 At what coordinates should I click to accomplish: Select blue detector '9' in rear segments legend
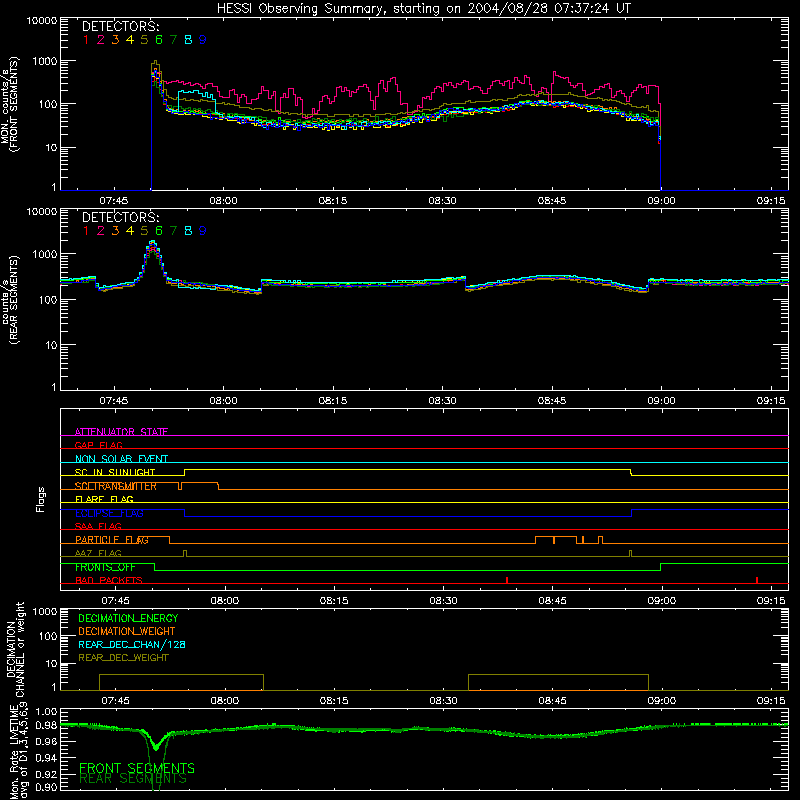click(203, 231)
